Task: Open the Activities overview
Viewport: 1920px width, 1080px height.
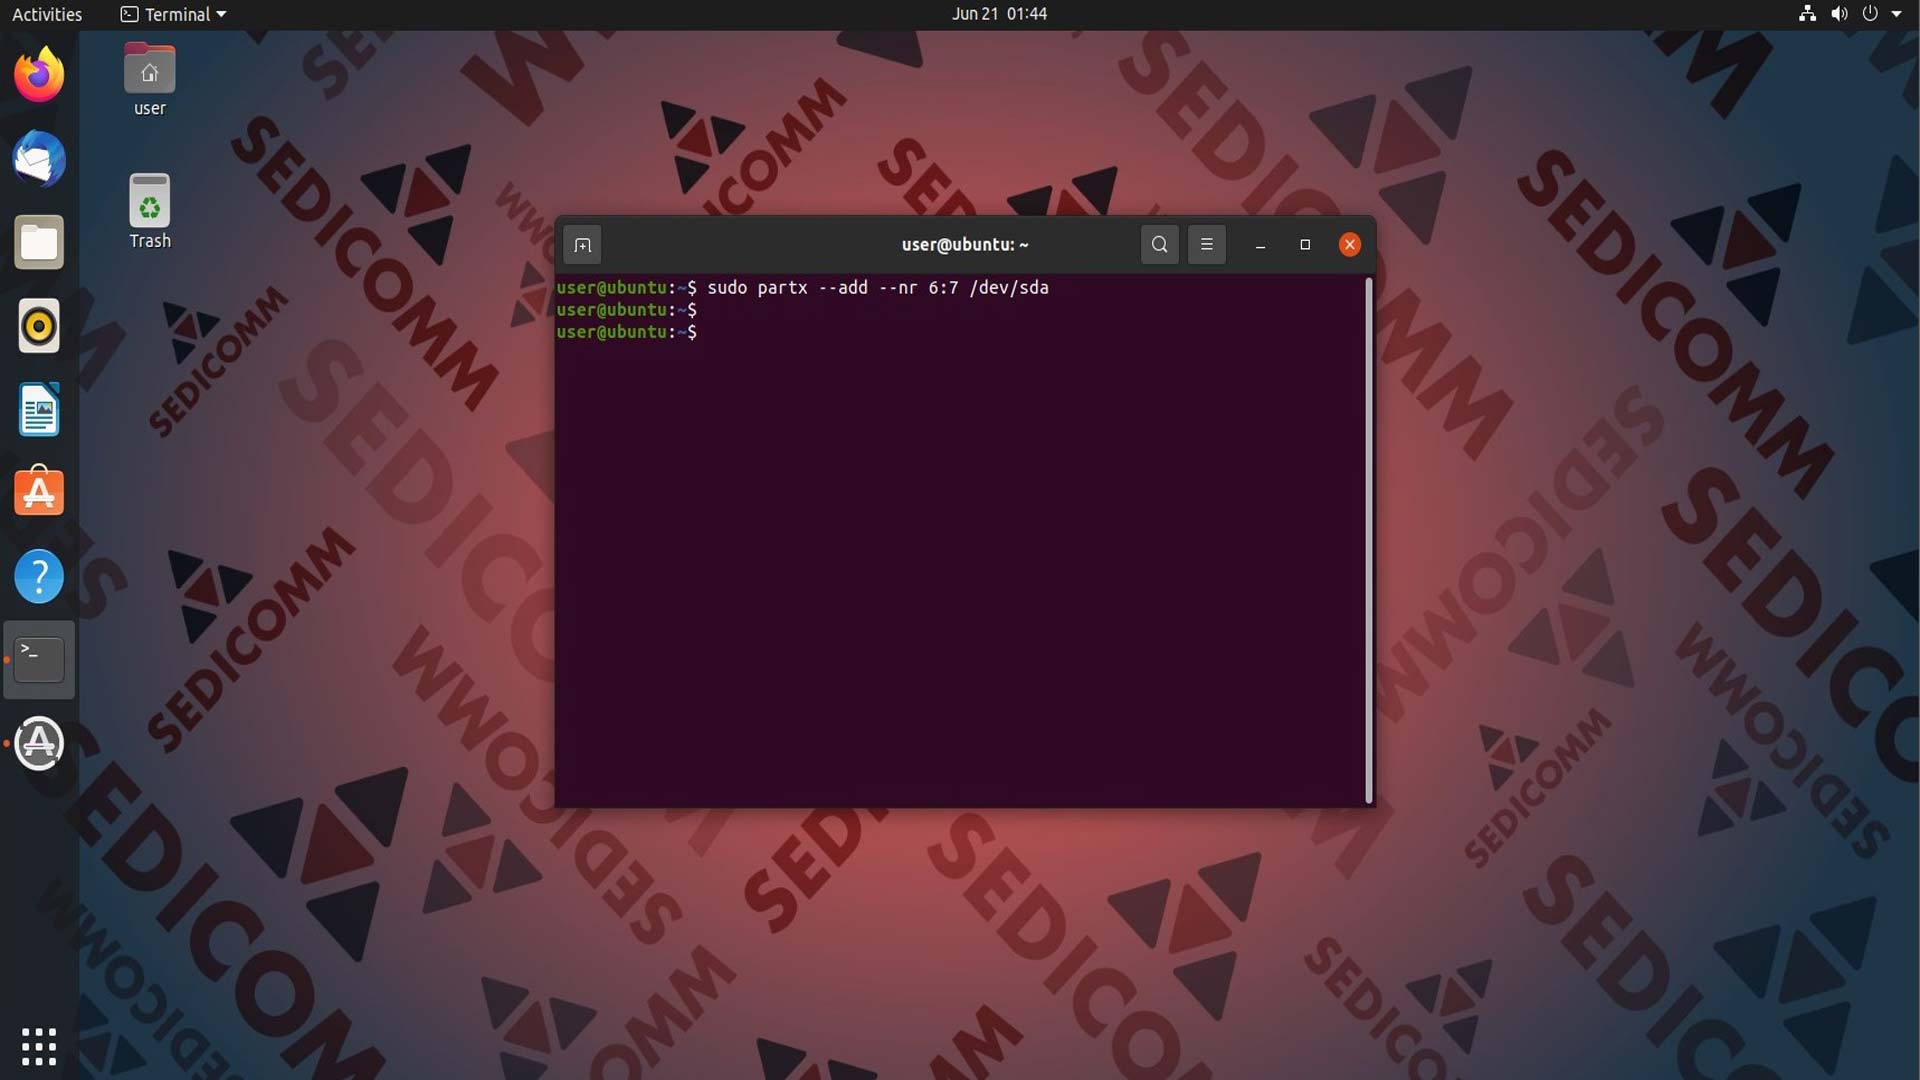Action: [47, 14]
